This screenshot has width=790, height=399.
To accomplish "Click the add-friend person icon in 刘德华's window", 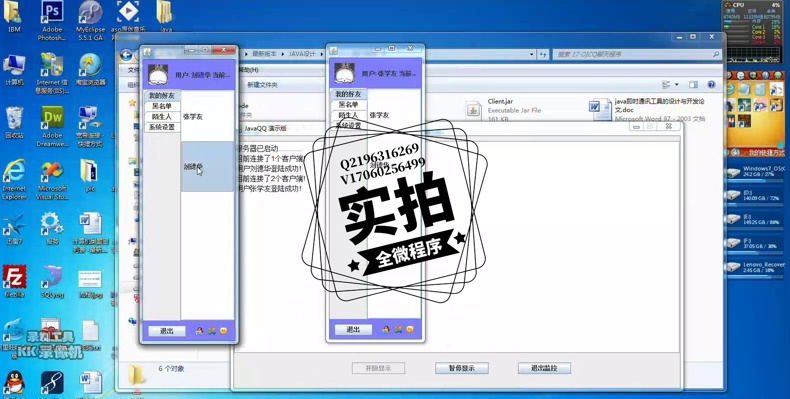I will (x=200, y=331).
